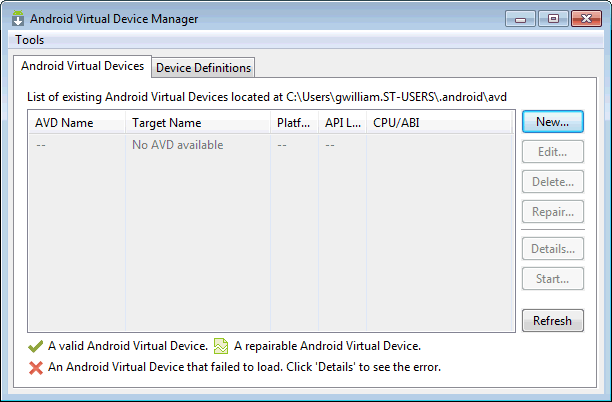Click the 'failed to load' legend text
Viewport: 612px width, 402px height.
tap(244, 367)
